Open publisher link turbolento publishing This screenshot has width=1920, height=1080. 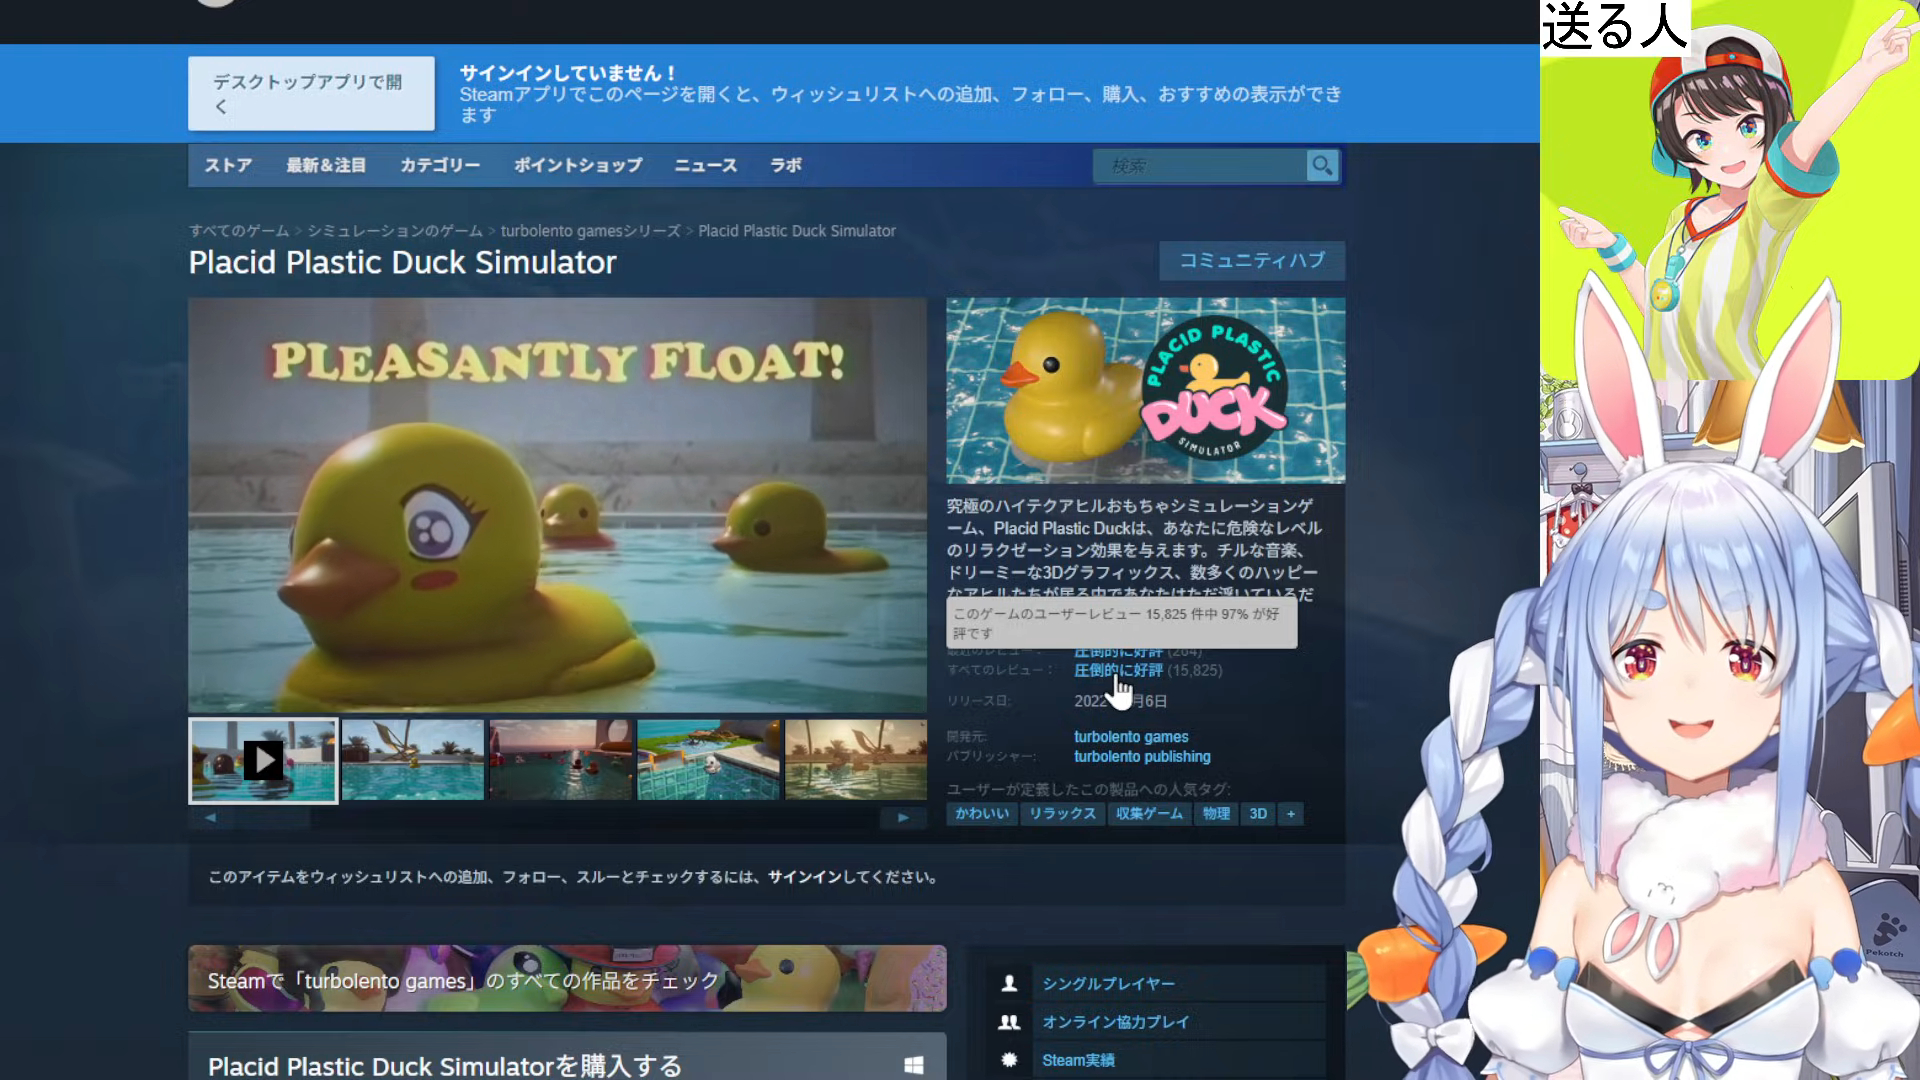click(x=1142, y=757)
